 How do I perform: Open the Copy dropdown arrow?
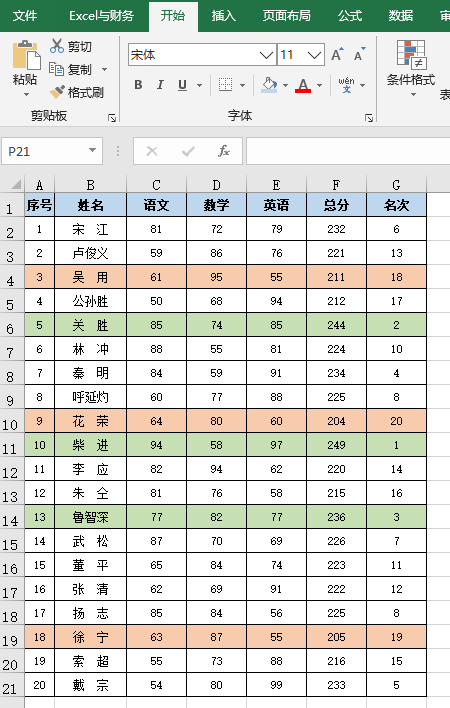point(104,70)
